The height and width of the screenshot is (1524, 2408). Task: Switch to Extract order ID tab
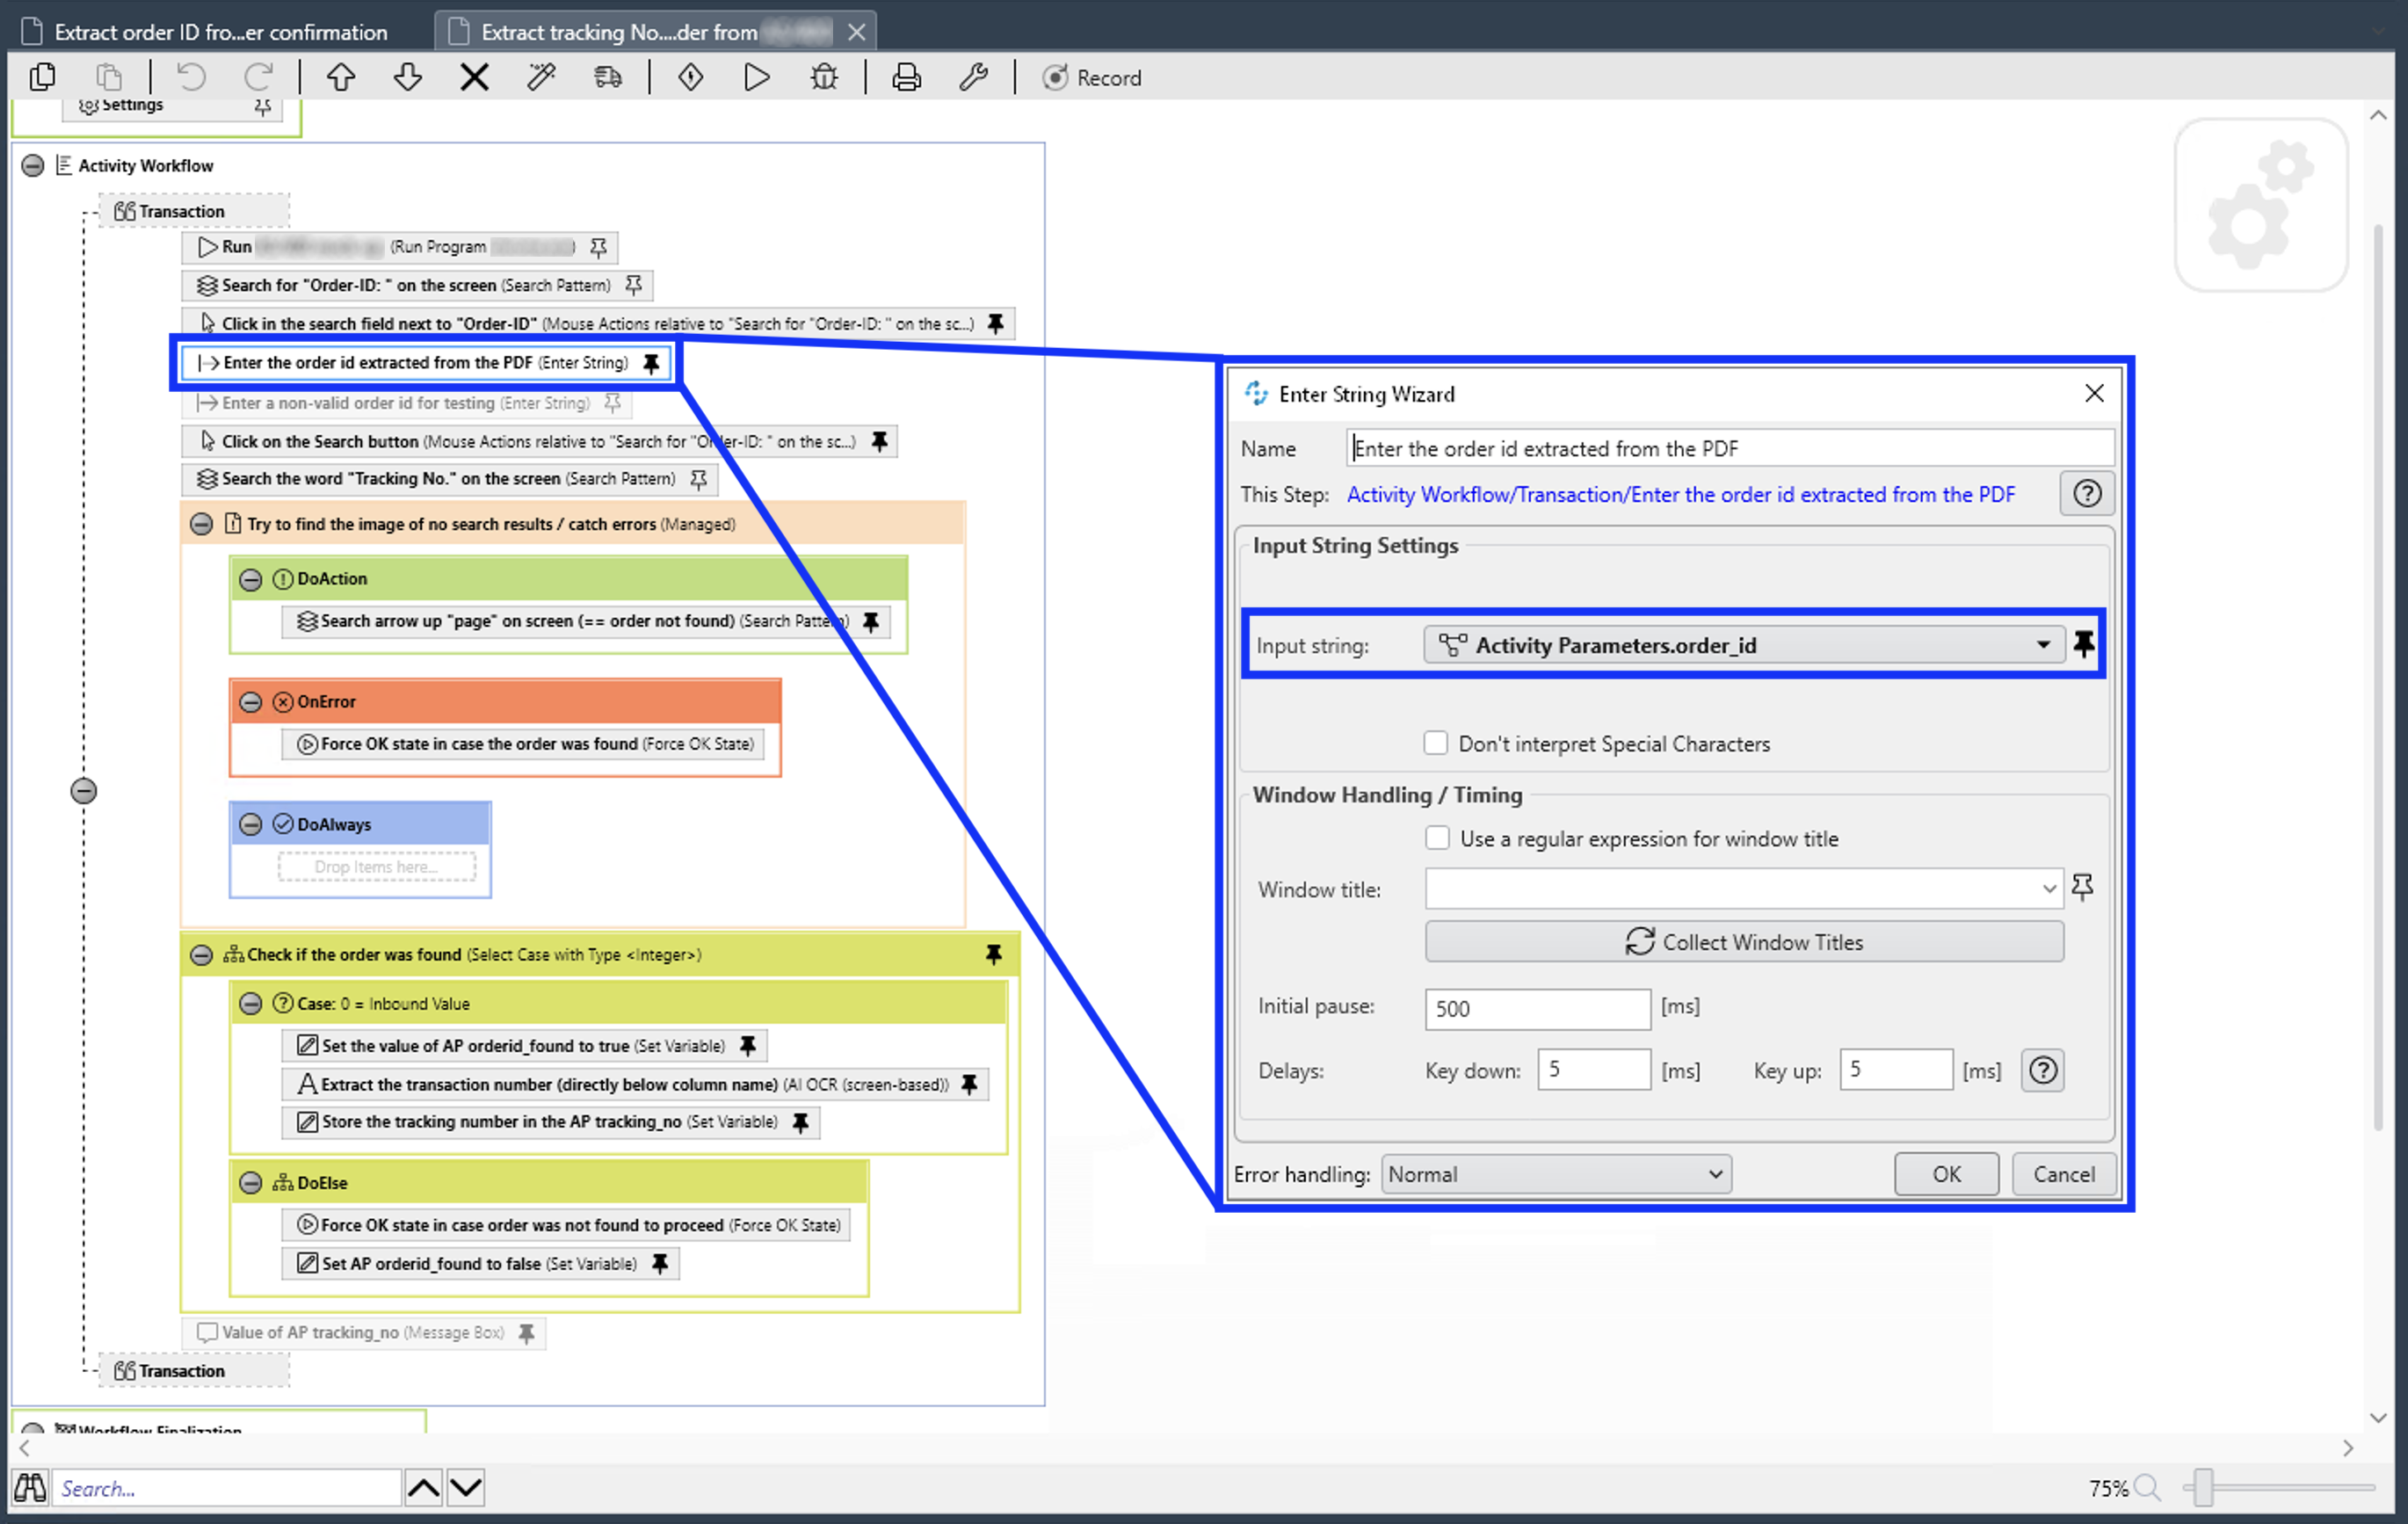220,32
